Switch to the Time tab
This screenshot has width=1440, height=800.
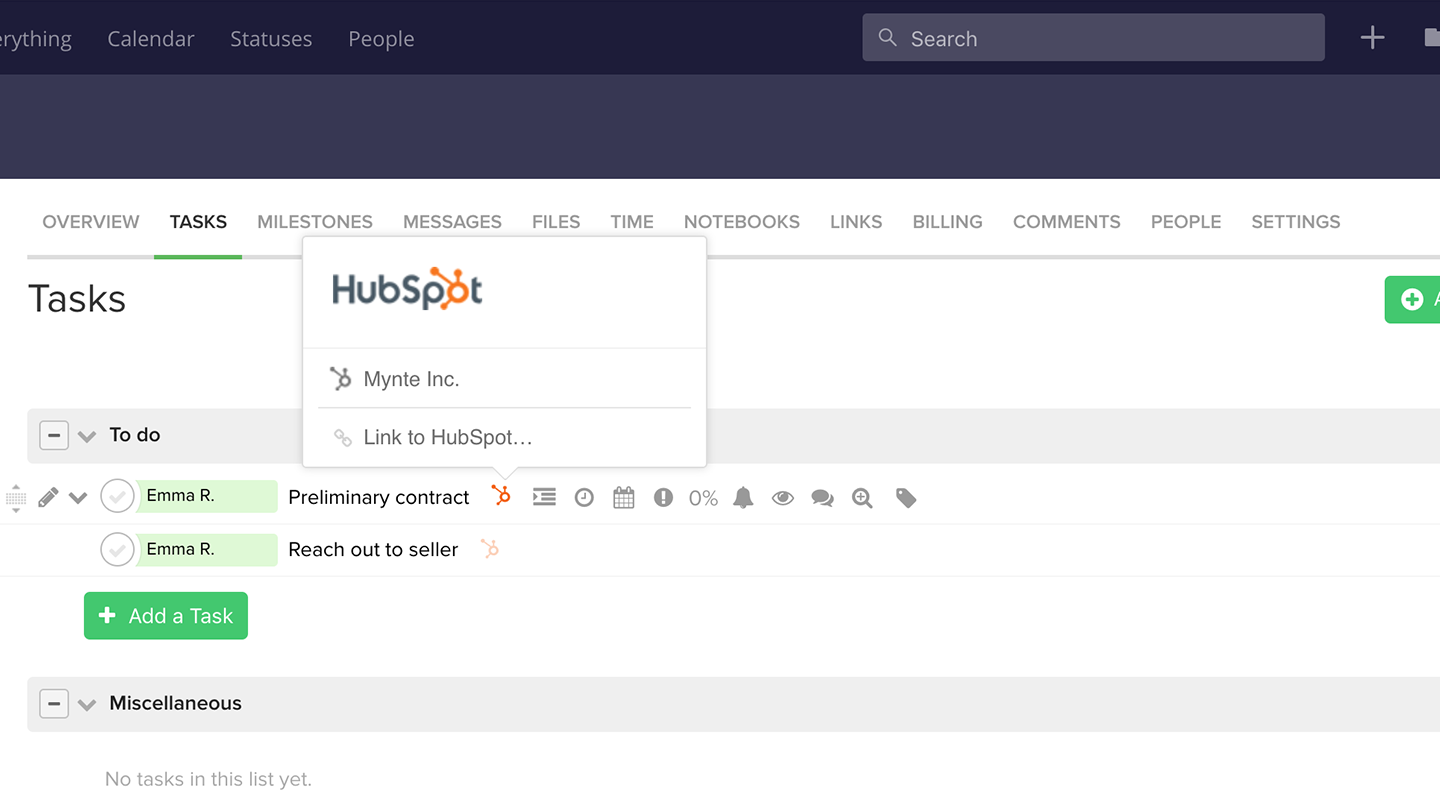point(632,222)
